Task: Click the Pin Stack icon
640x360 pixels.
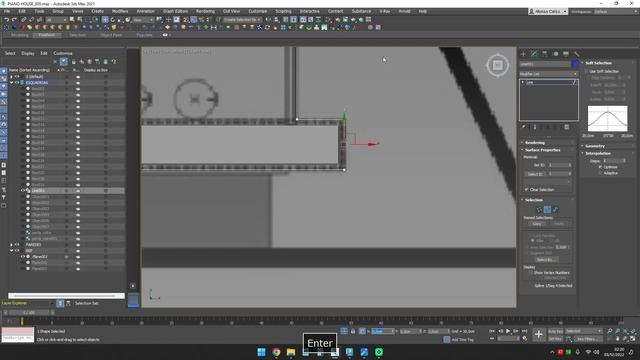Action: coord(524,127)
